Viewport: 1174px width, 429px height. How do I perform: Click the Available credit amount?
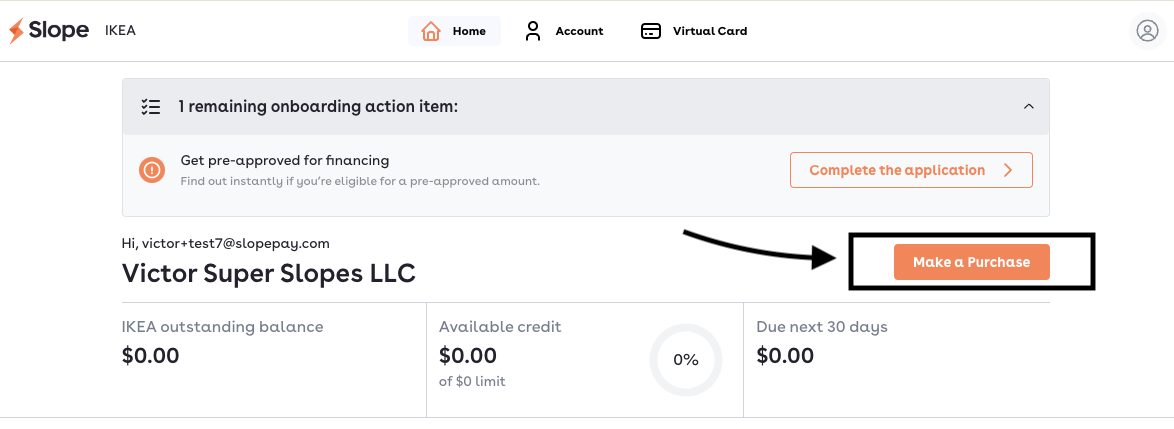pos(467,355)
